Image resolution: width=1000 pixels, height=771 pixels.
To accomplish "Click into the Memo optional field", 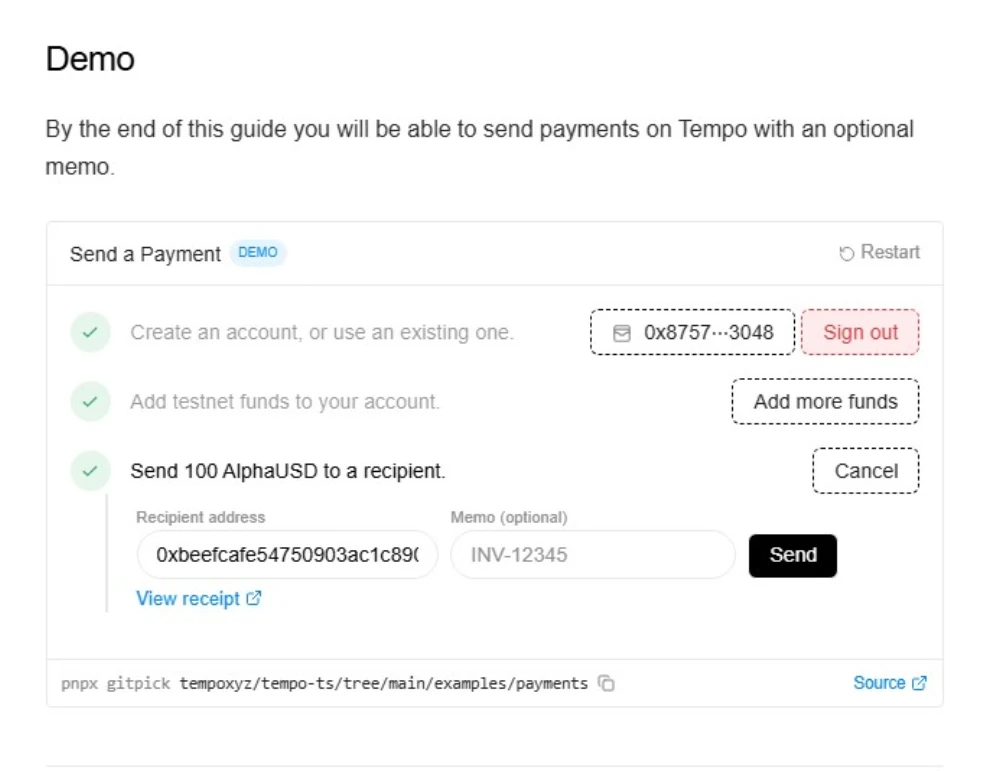I will 592,555.
